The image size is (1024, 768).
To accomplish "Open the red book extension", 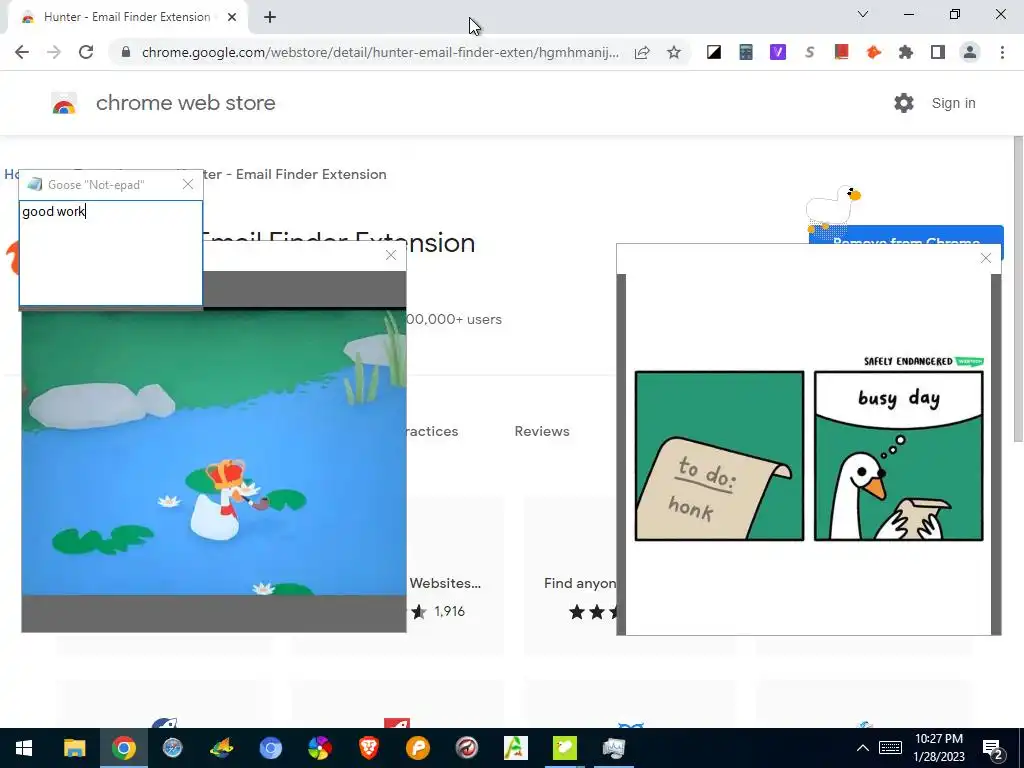I will pyautogui.click(x=842, y=52).
